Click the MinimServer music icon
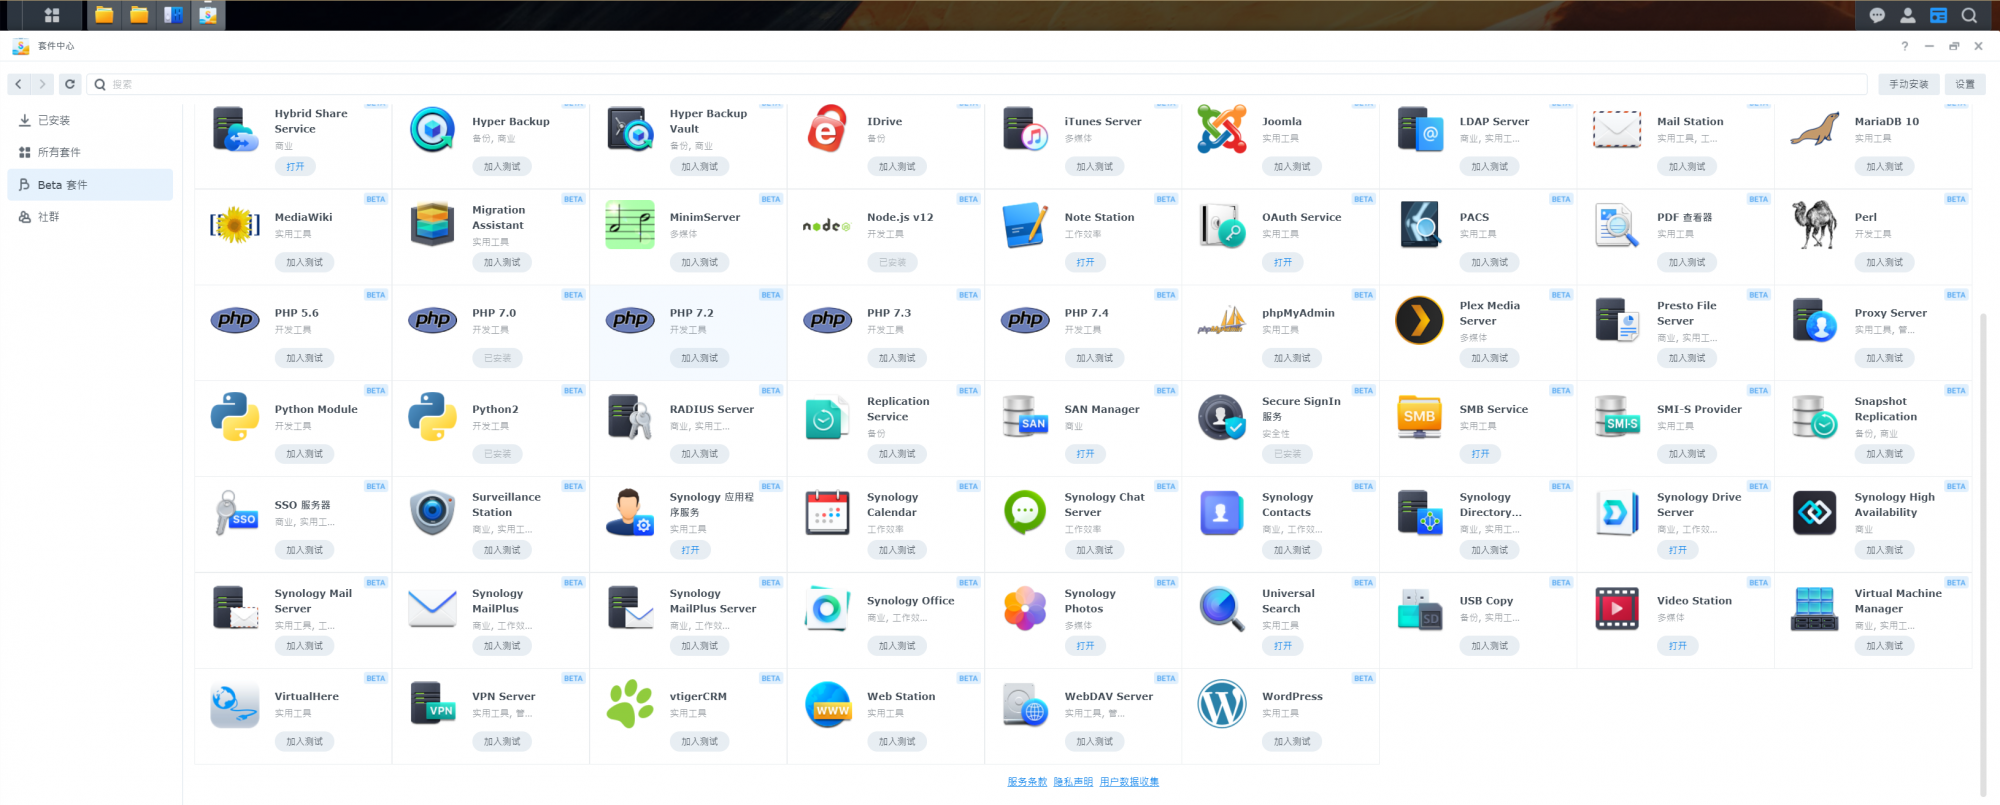The width and height of the screenshot is (2000, 805). [x=630, y=225]
